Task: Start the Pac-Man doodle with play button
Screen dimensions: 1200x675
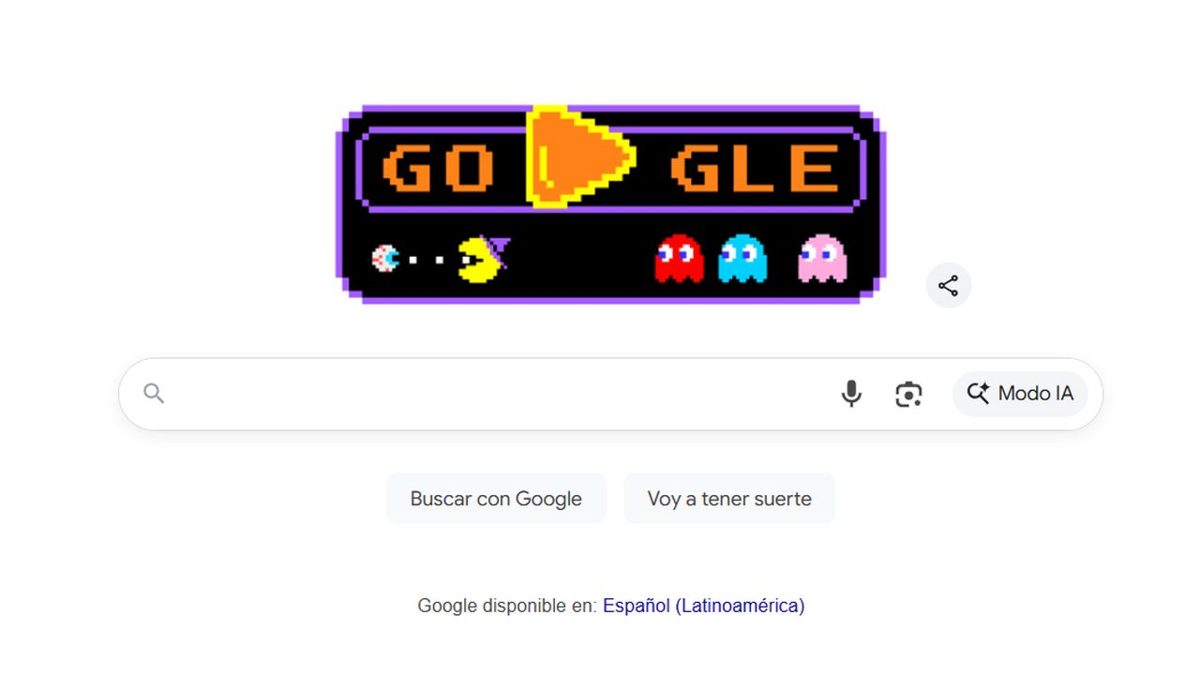Action: coord(578,156)
